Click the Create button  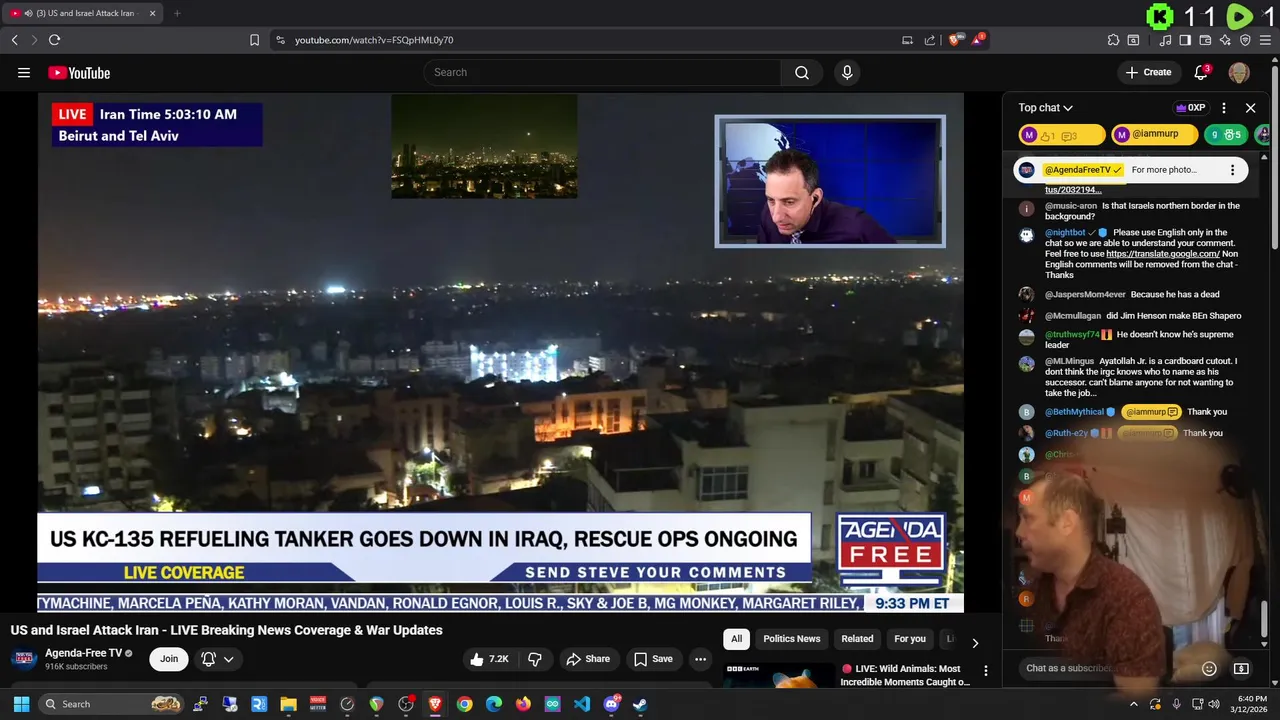(x=1148, y=72)
